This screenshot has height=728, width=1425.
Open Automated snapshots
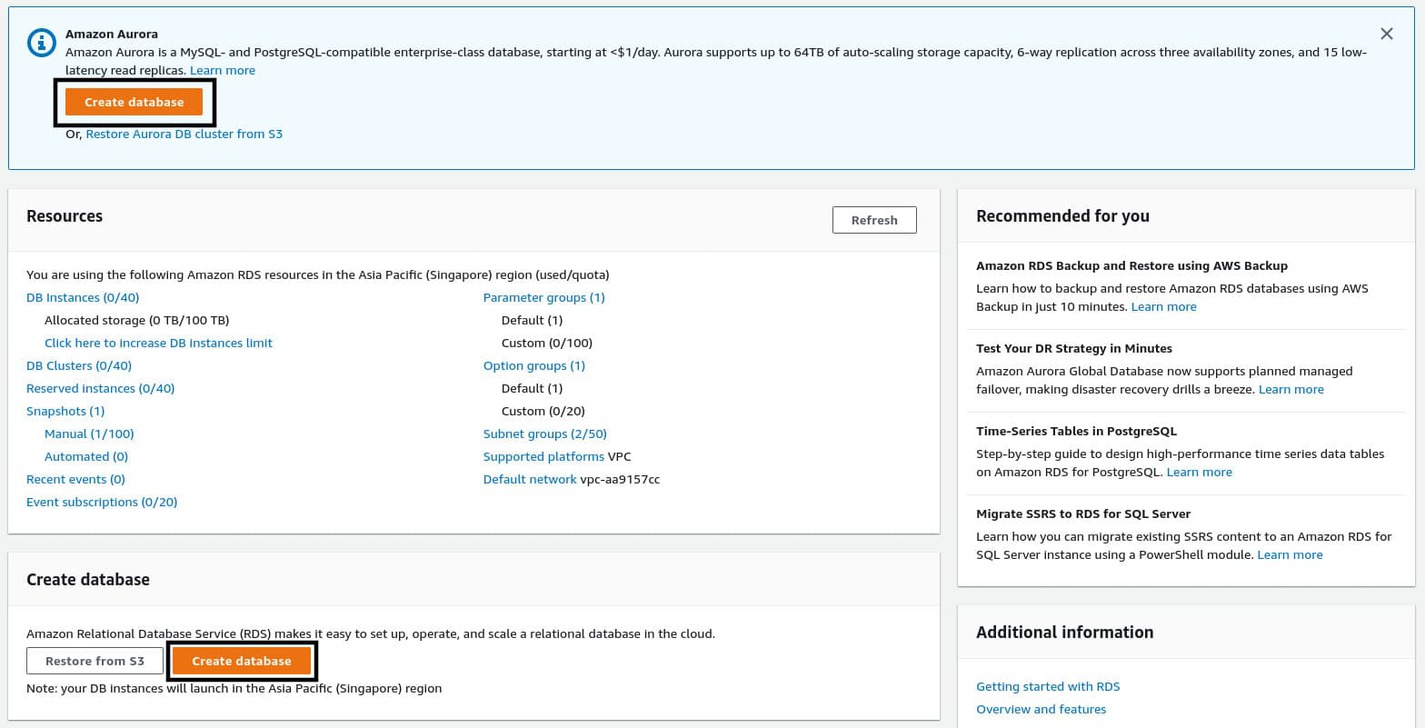tap(86, 456)
